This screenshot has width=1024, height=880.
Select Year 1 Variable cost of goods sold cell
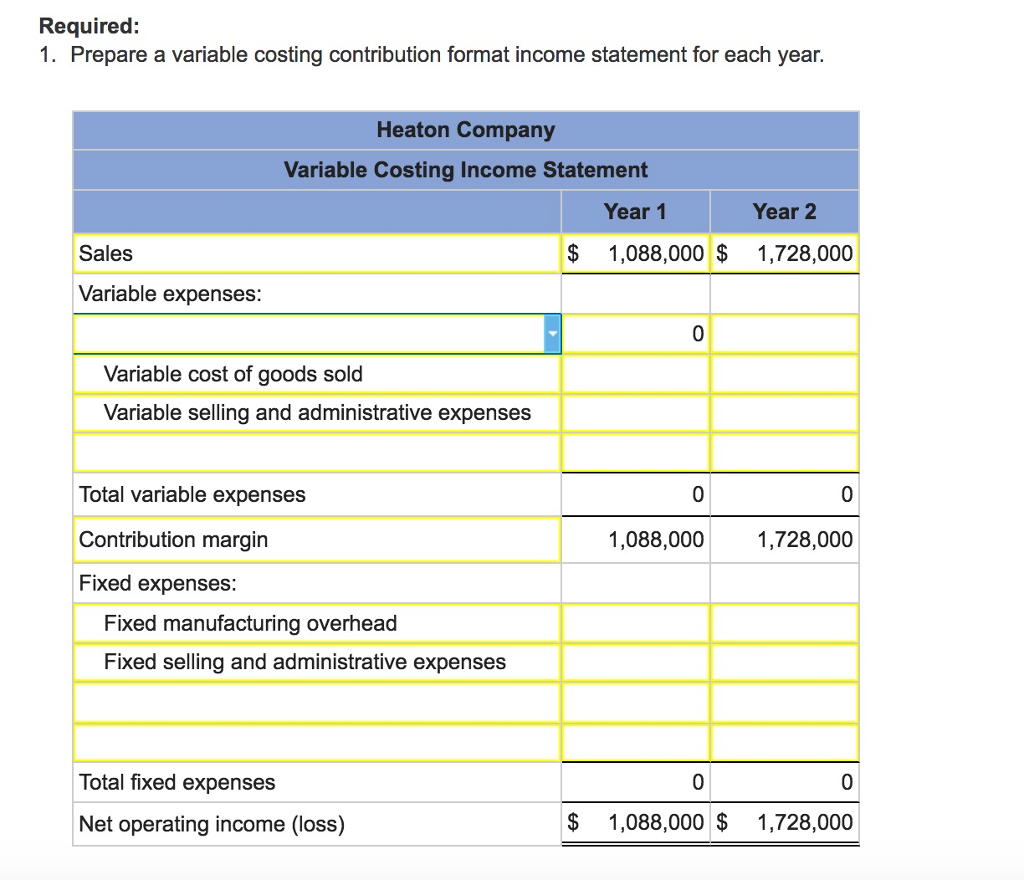click(635, 374)
